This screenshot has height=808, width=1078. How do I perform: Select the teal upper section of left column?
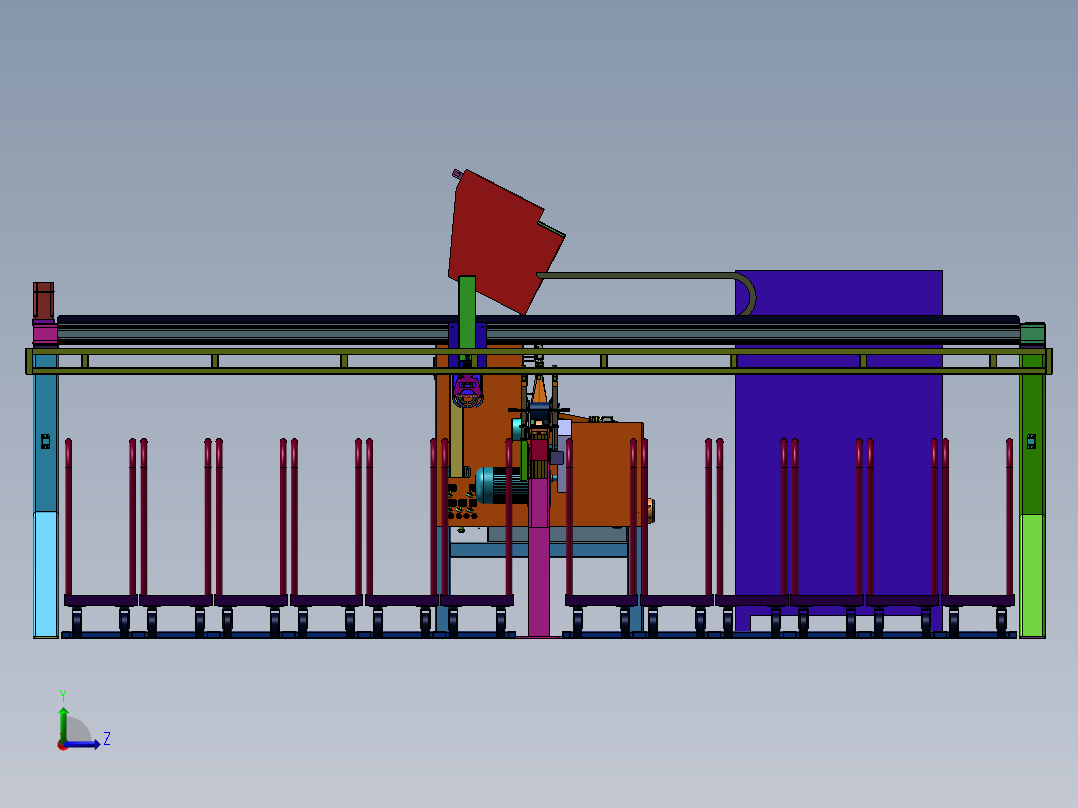point(46,433)
